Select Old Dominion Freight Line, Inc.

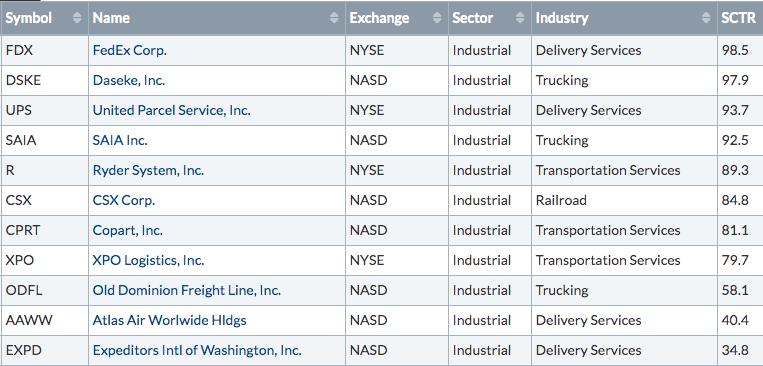pos(186,291)
